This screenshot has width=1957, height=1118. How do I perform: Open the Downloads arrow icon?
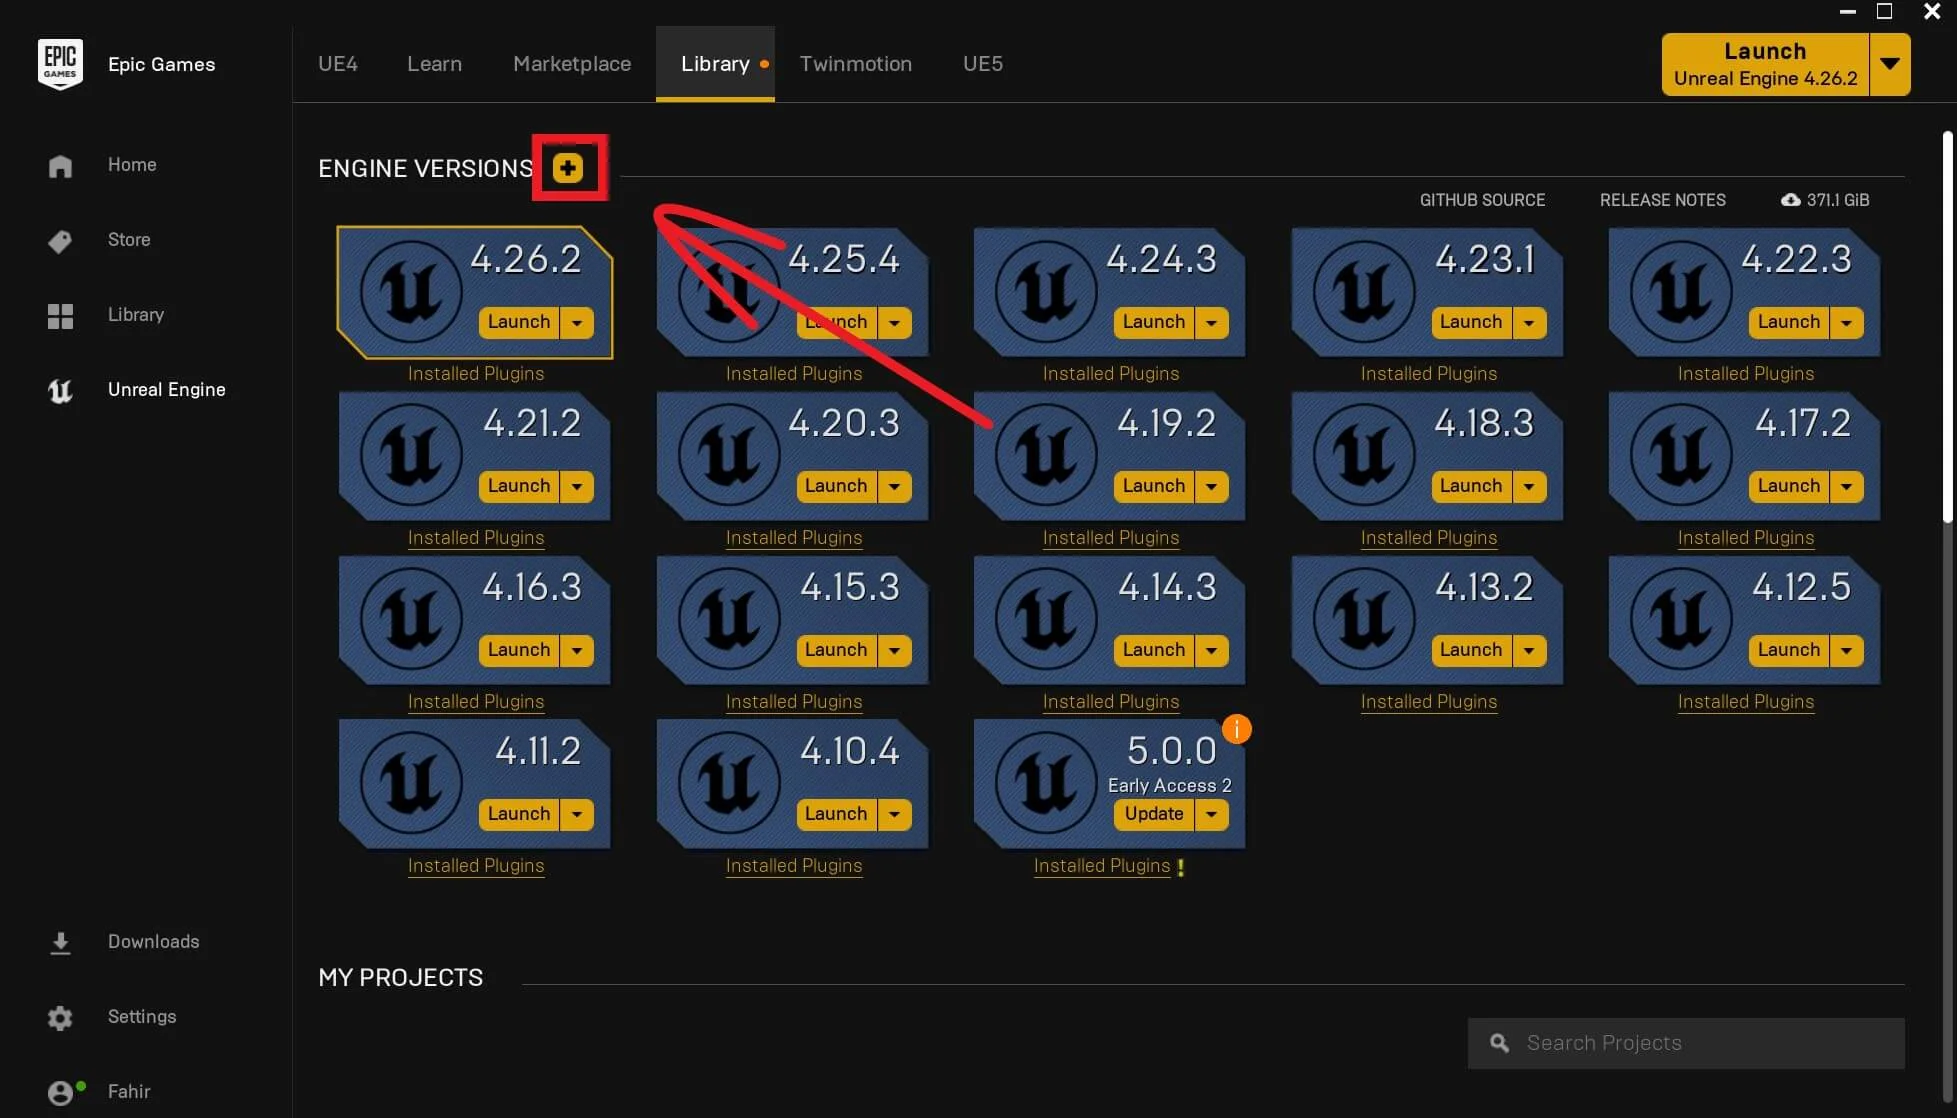pyautogui.click(x=60, y=943)
